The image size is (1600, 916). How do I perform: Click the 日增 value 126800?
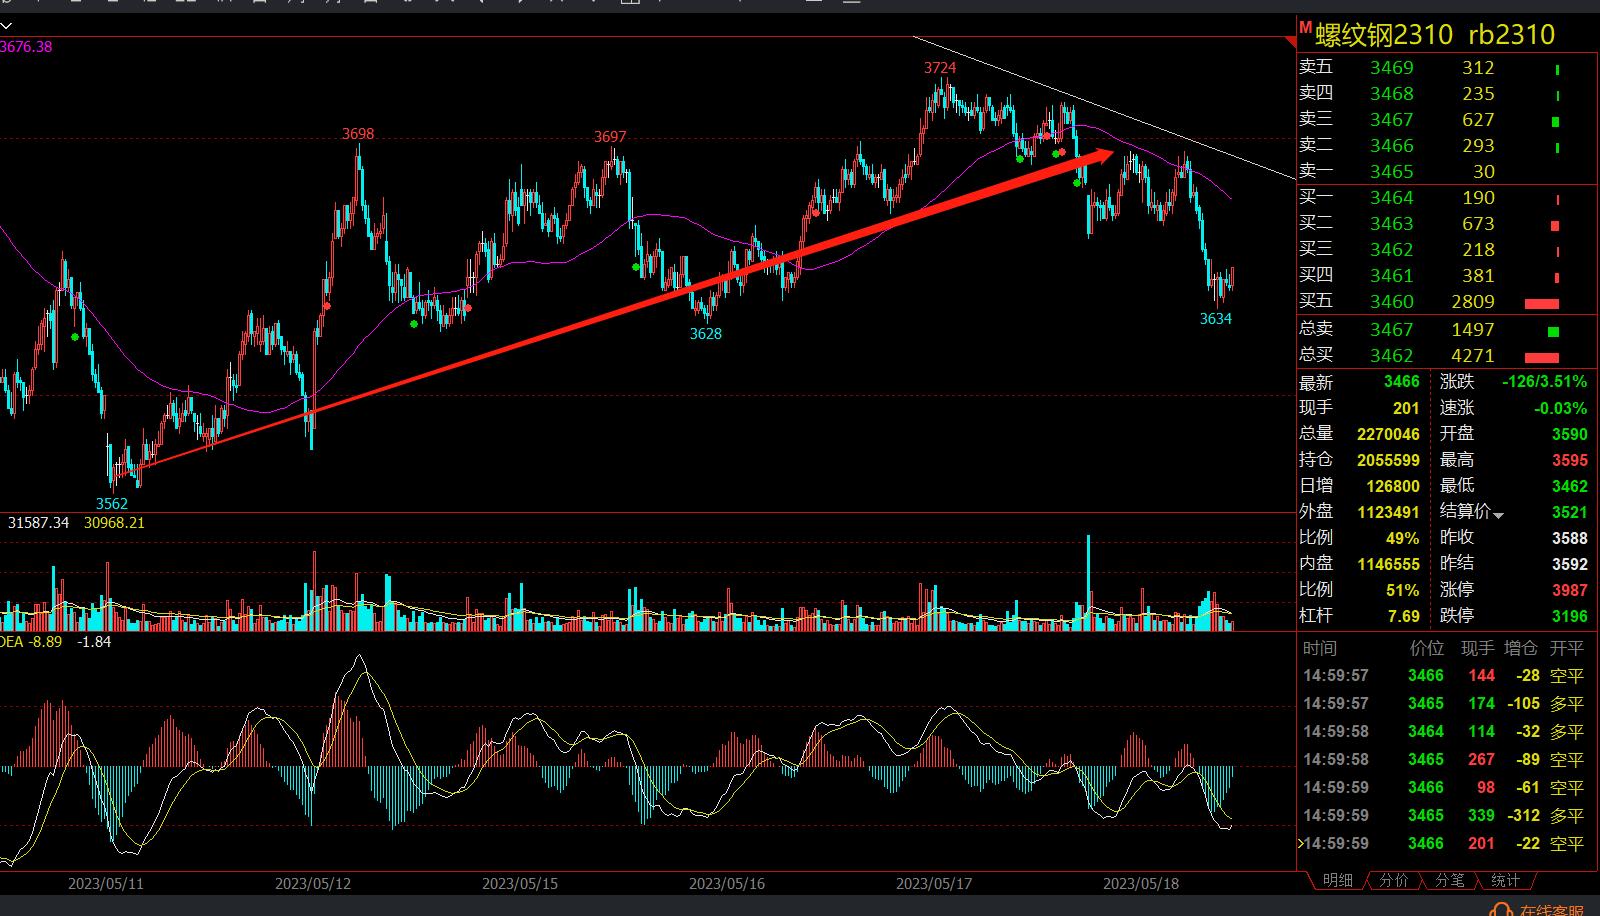1393,486
